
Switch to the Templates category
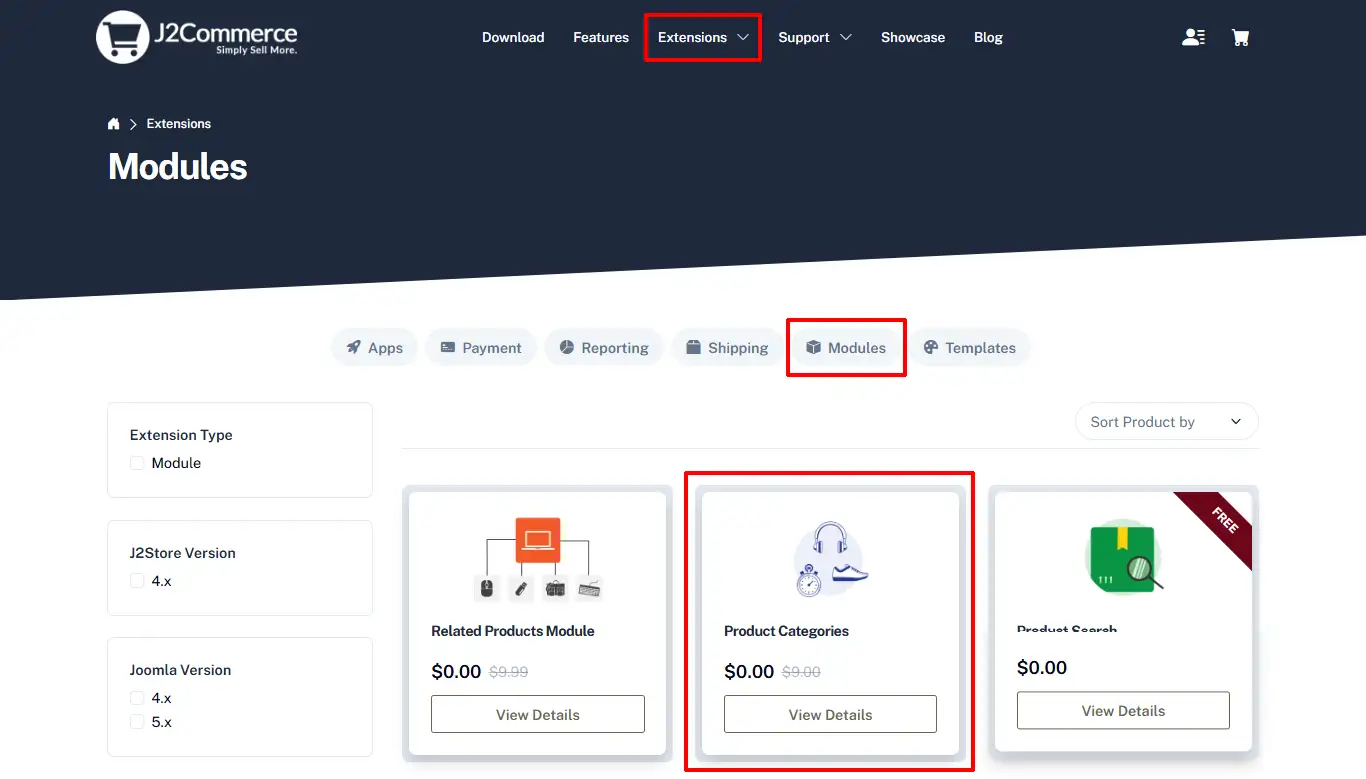tap(969, 348)
